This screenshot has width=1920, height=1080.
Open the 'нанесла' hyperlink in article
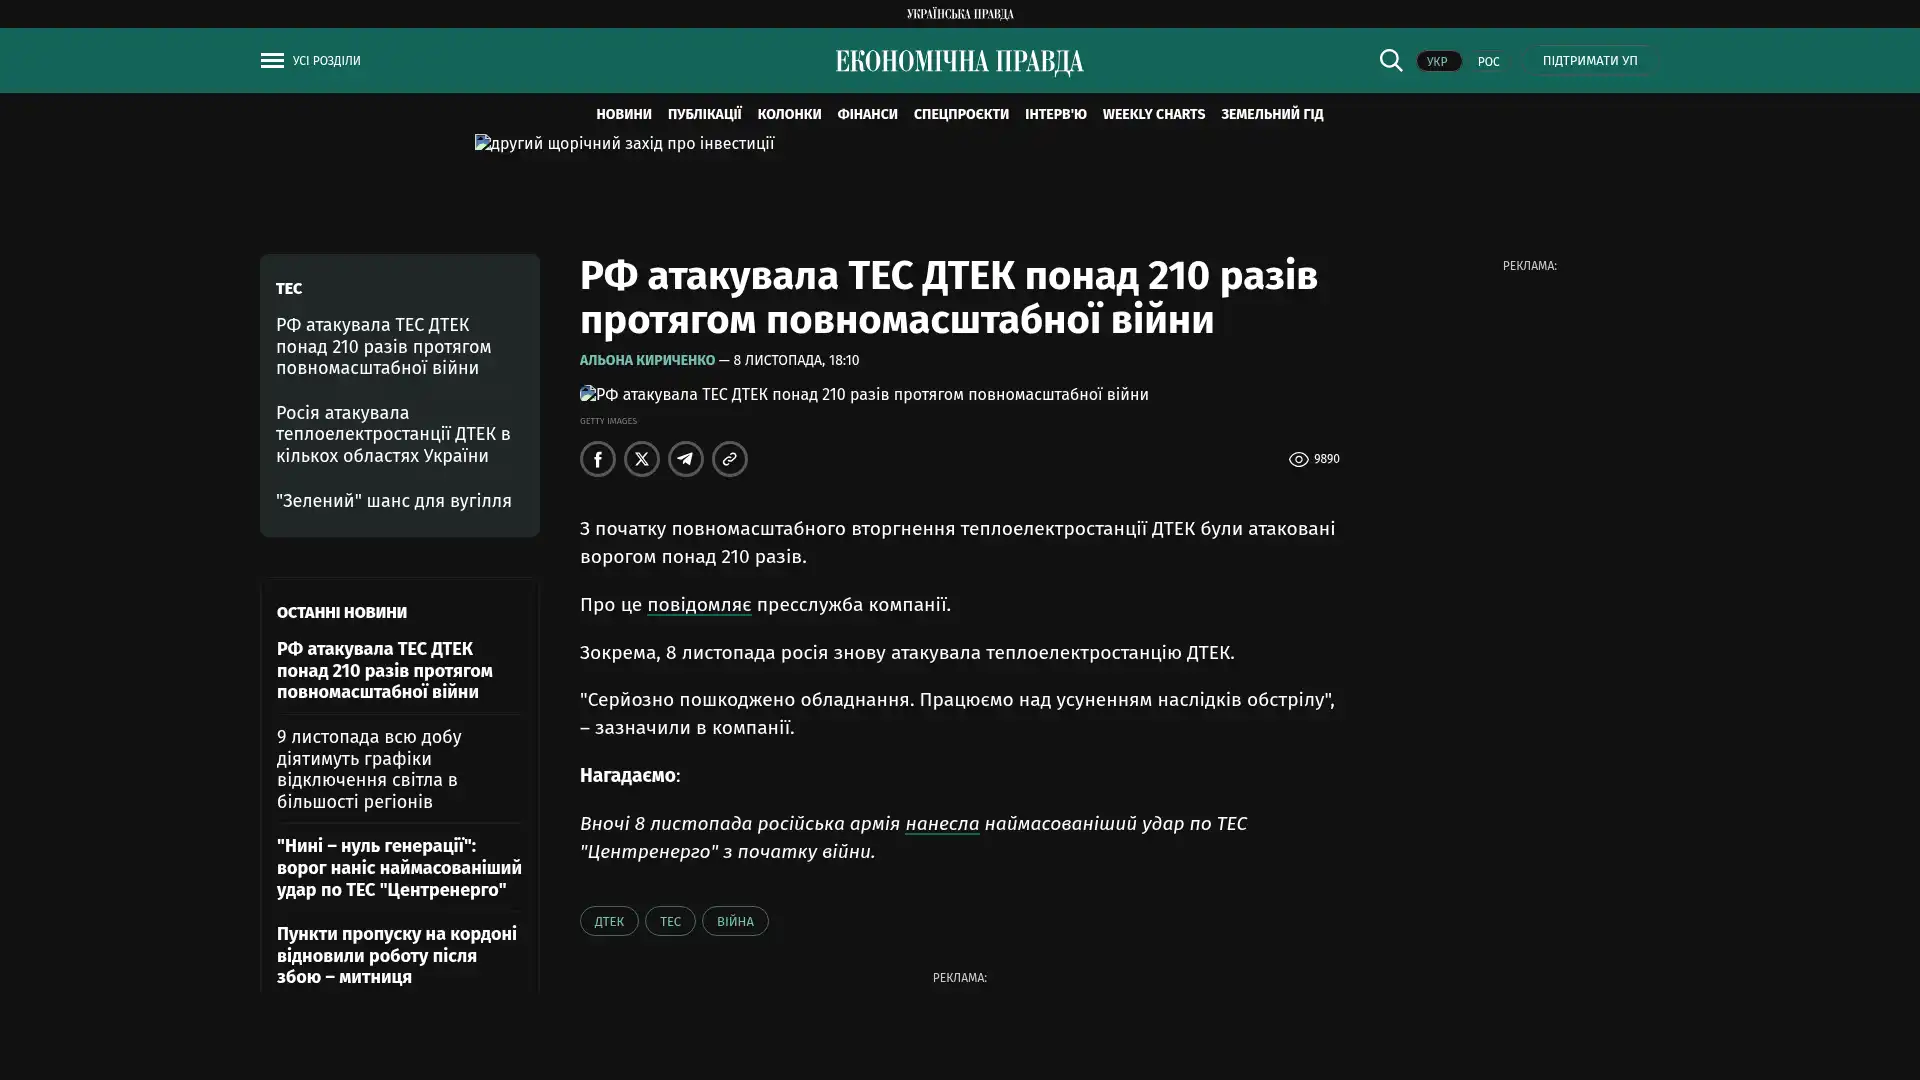[941, 824]
